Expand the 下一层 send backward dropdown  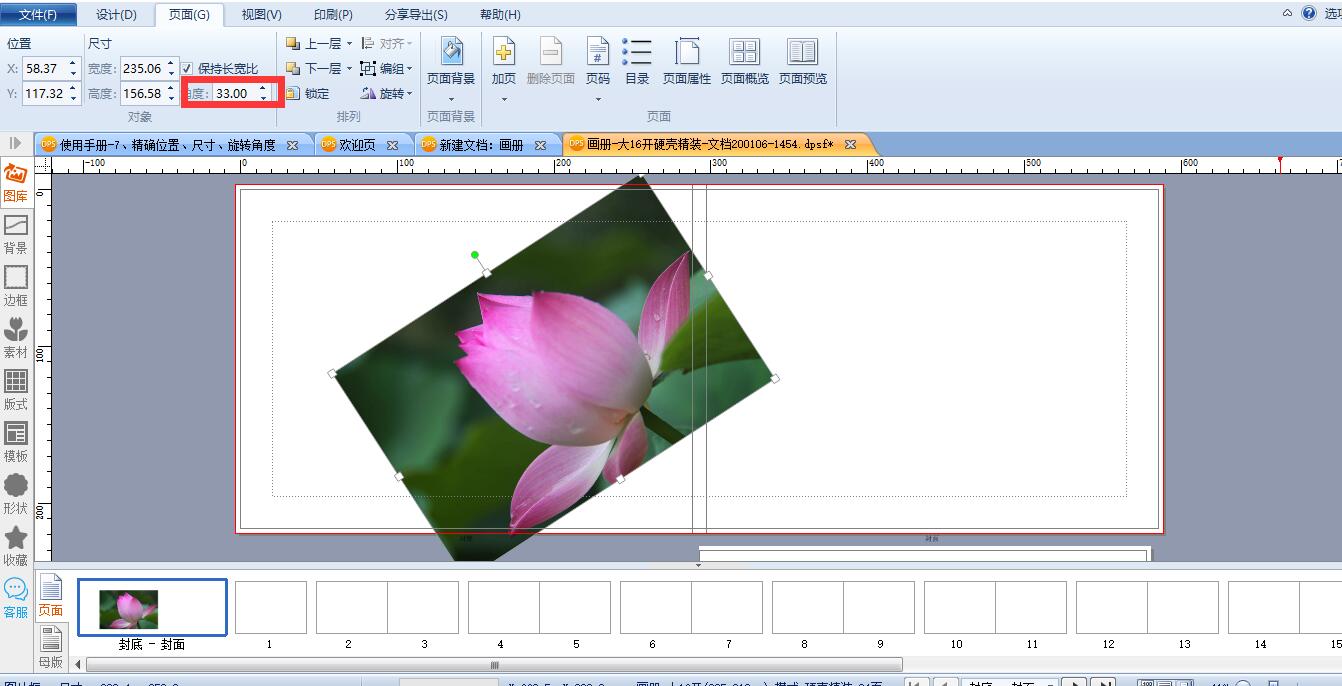tap(349, 69)
